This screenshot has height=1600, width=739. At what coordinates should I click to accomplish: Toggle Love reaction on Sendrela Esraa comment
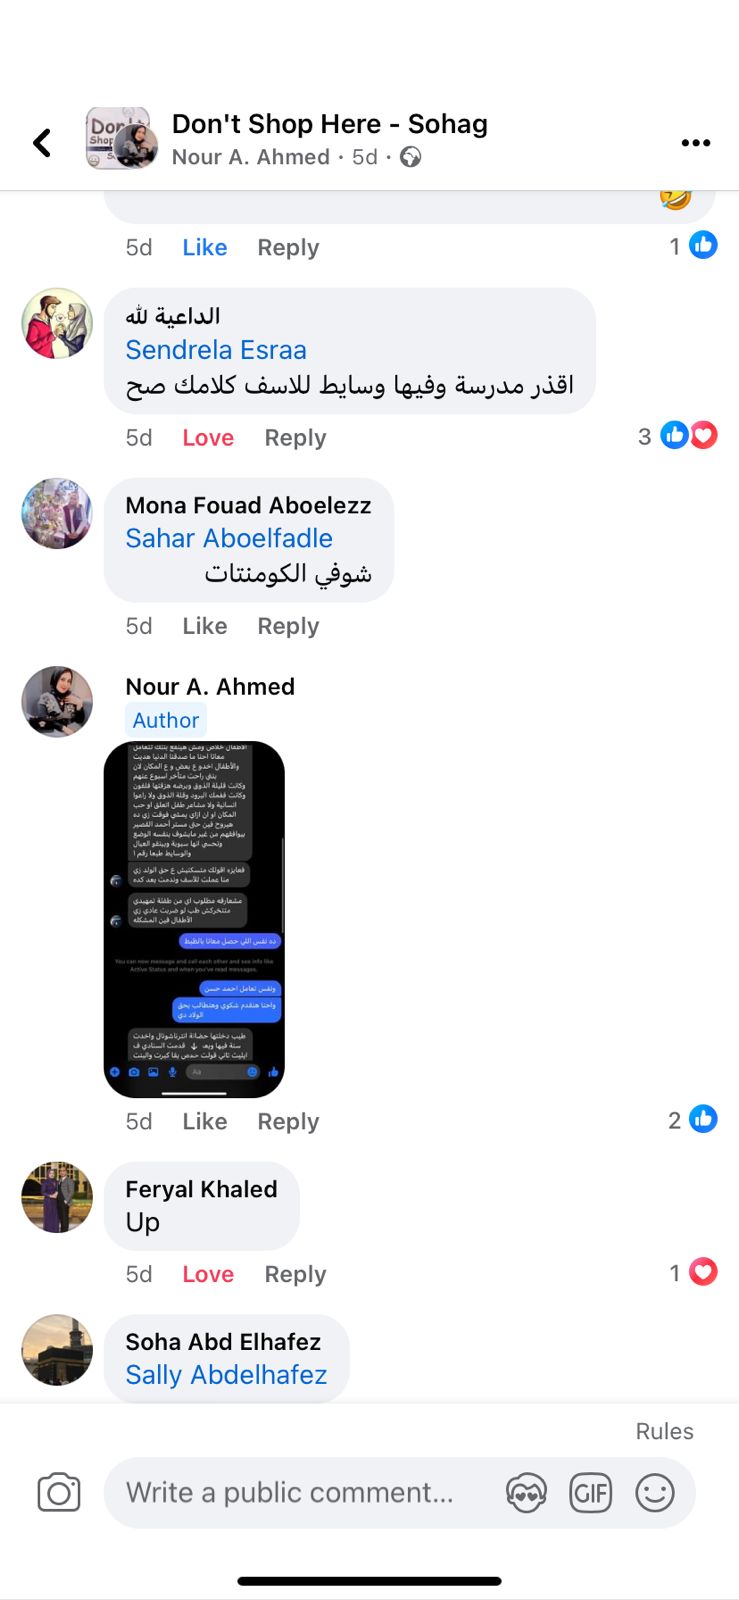(x=208, y=438)
